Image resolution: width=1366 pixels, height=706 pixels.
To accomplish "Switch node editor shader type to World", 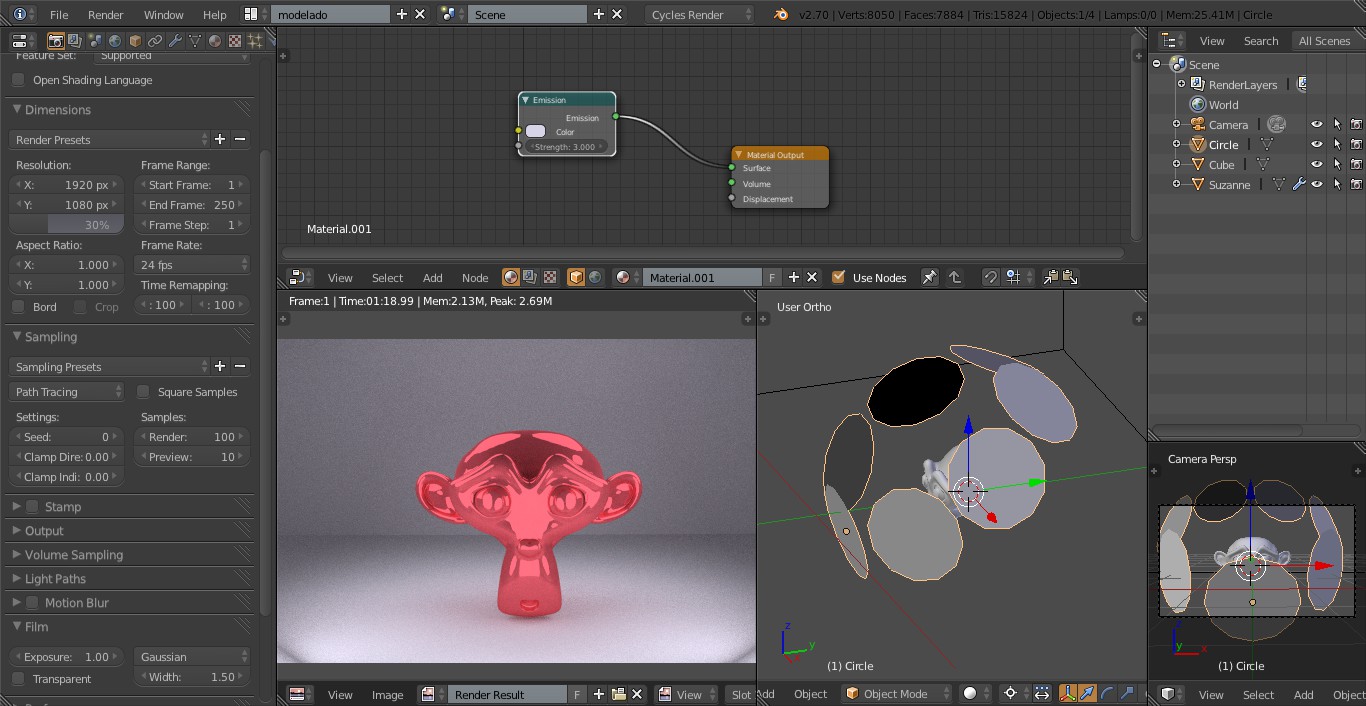I will 595,277.
